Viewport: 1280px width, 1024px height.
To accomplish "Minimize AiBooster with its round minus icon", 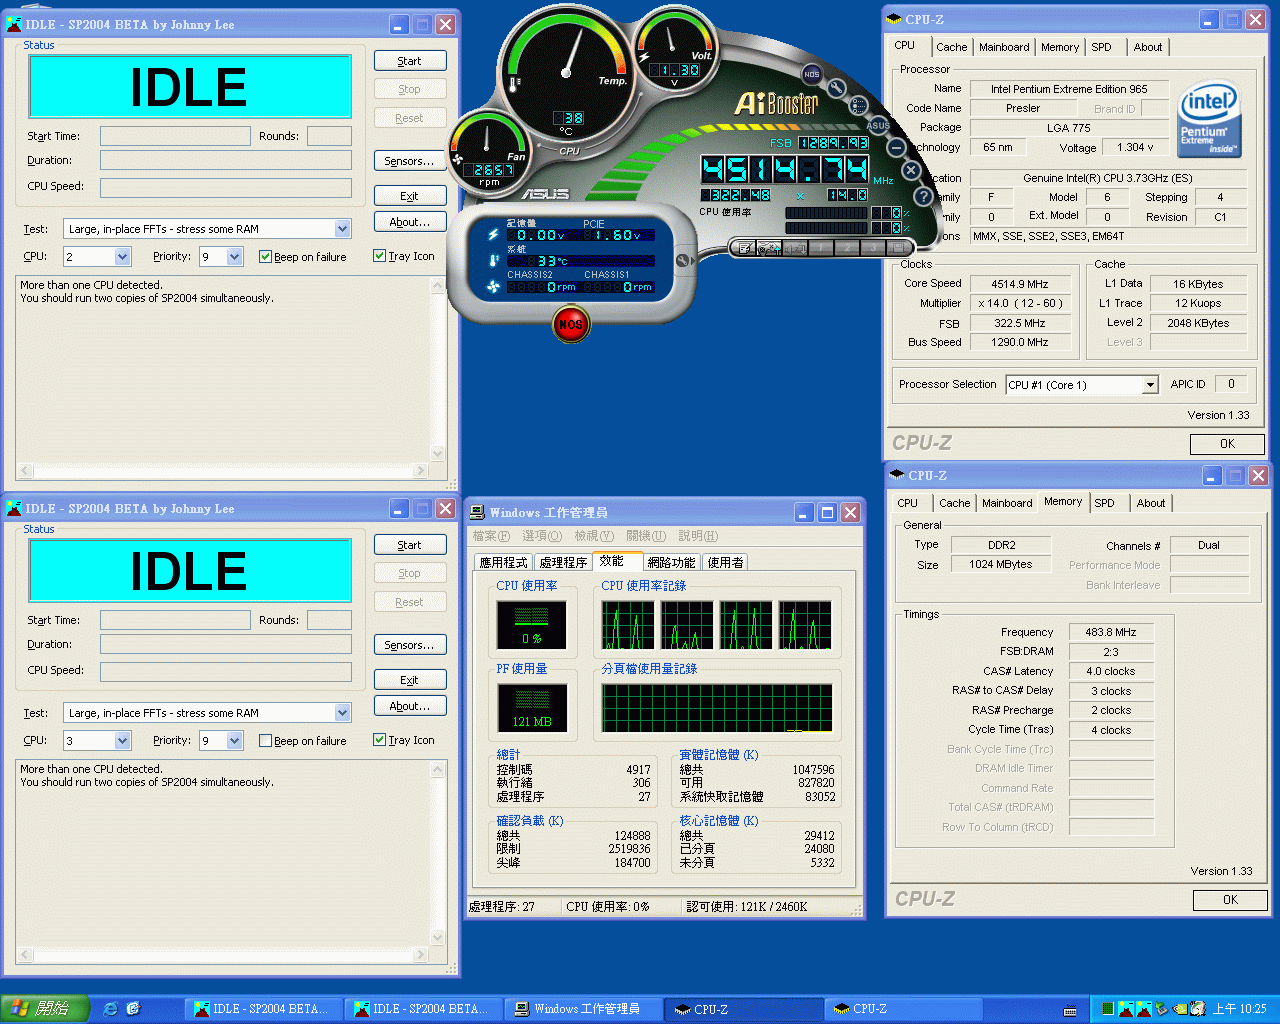I will click(x=897, y=148).
